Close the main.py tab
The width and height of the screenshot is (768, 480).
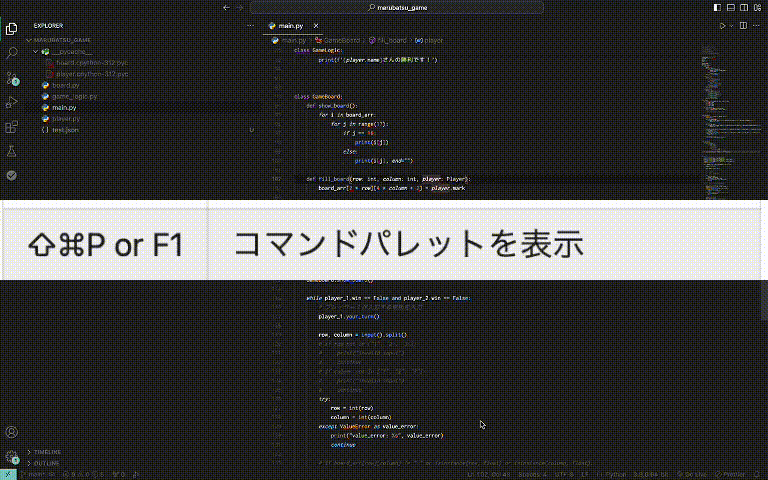click(316, 25)
